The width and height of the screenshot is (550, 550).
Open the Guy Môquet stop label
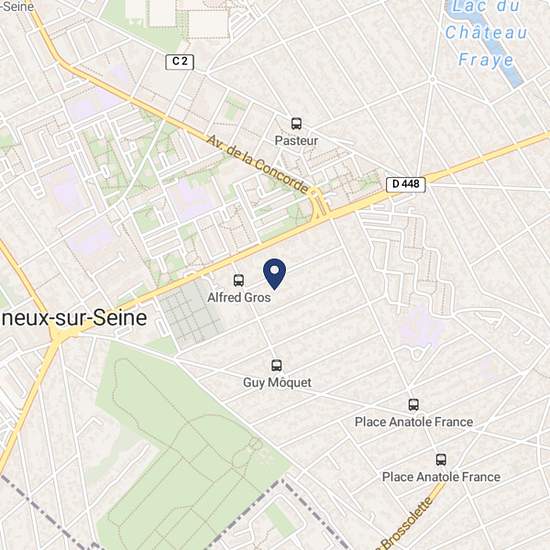tap(277, 382)
